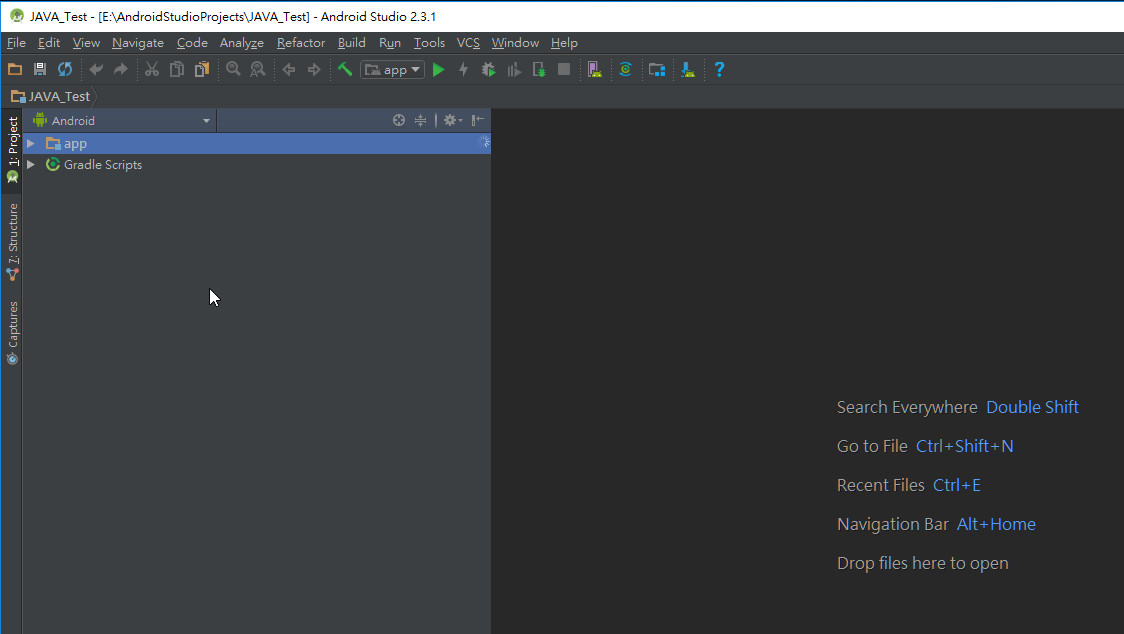1124x634 pixels.
Task: Toggle the Captures side tab
Action: tap(12, 333)
